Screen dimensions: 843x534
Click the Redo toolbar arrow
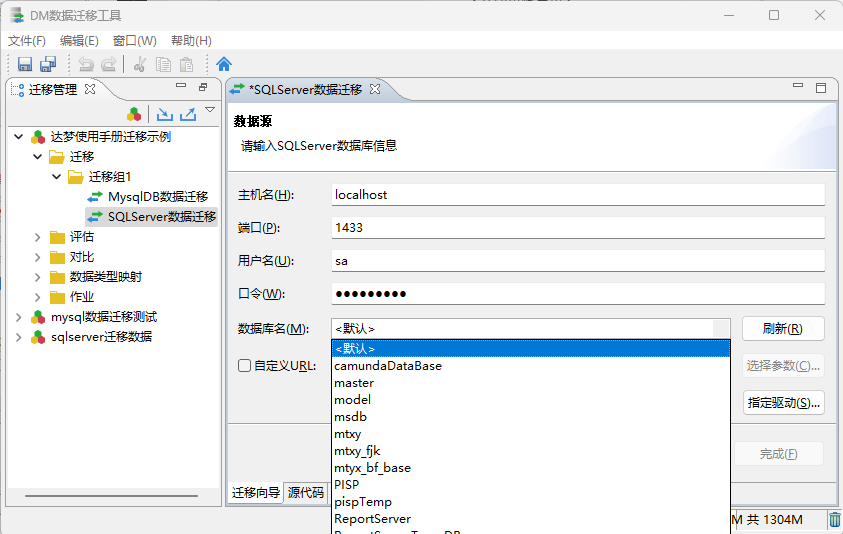tap(109, 65)
